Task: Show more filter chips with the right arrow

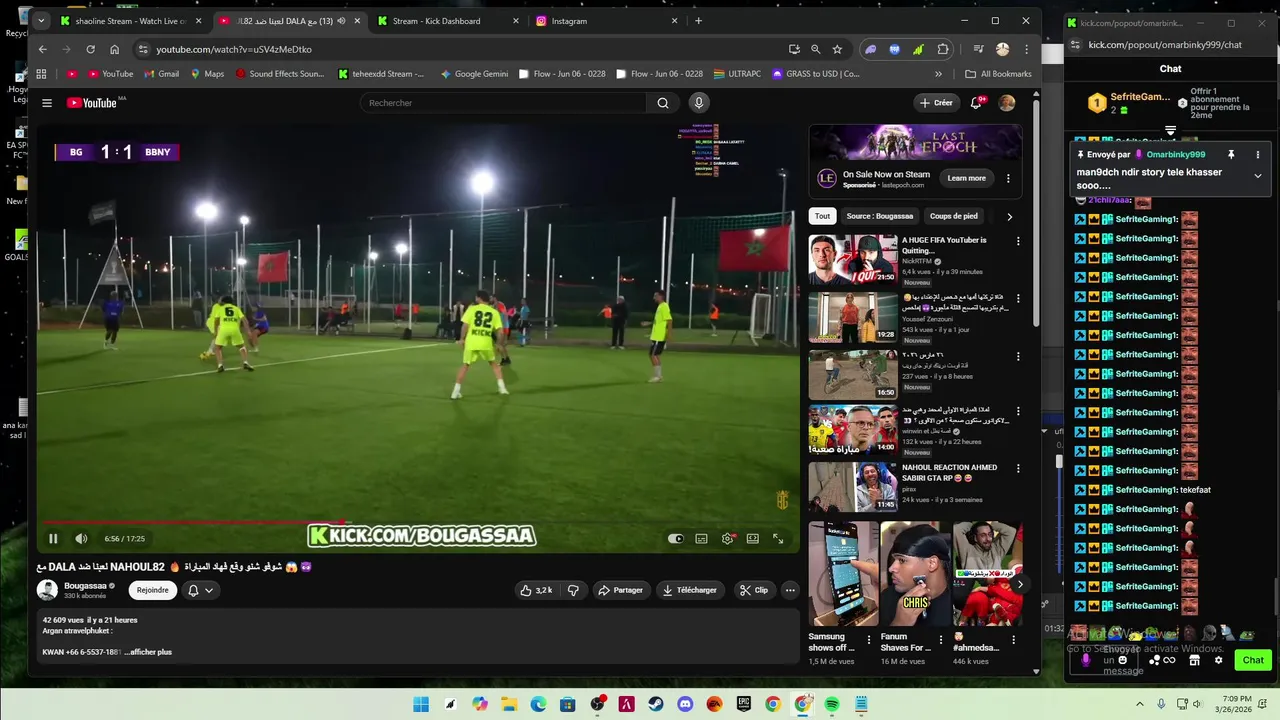Action: 1009,216
